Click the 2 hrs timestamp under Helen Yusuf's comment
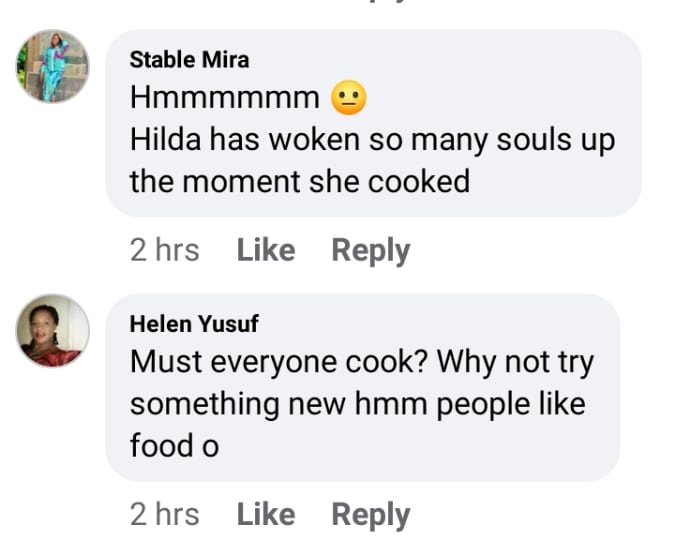Viewport: 675px width, 545px height. (164, 514)
